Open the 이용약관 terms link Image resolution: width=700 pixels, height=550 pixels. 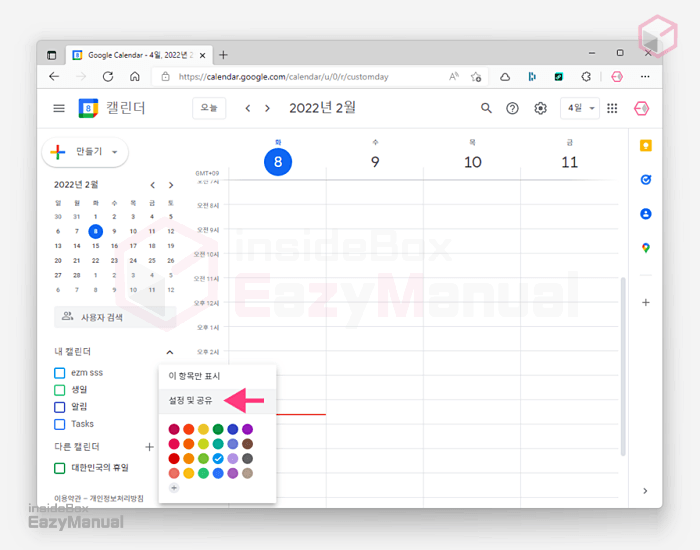coord(69,498)
